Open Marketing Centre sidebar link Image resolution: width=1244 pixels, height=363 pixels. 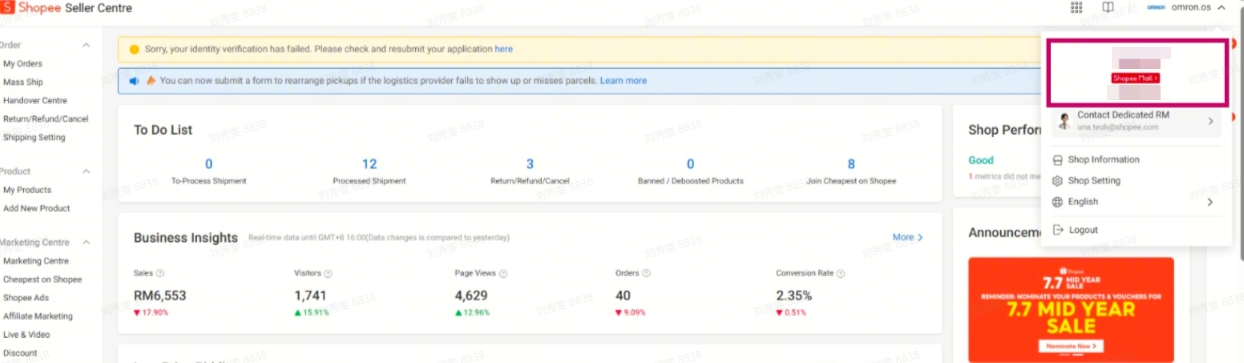(36, 261)
